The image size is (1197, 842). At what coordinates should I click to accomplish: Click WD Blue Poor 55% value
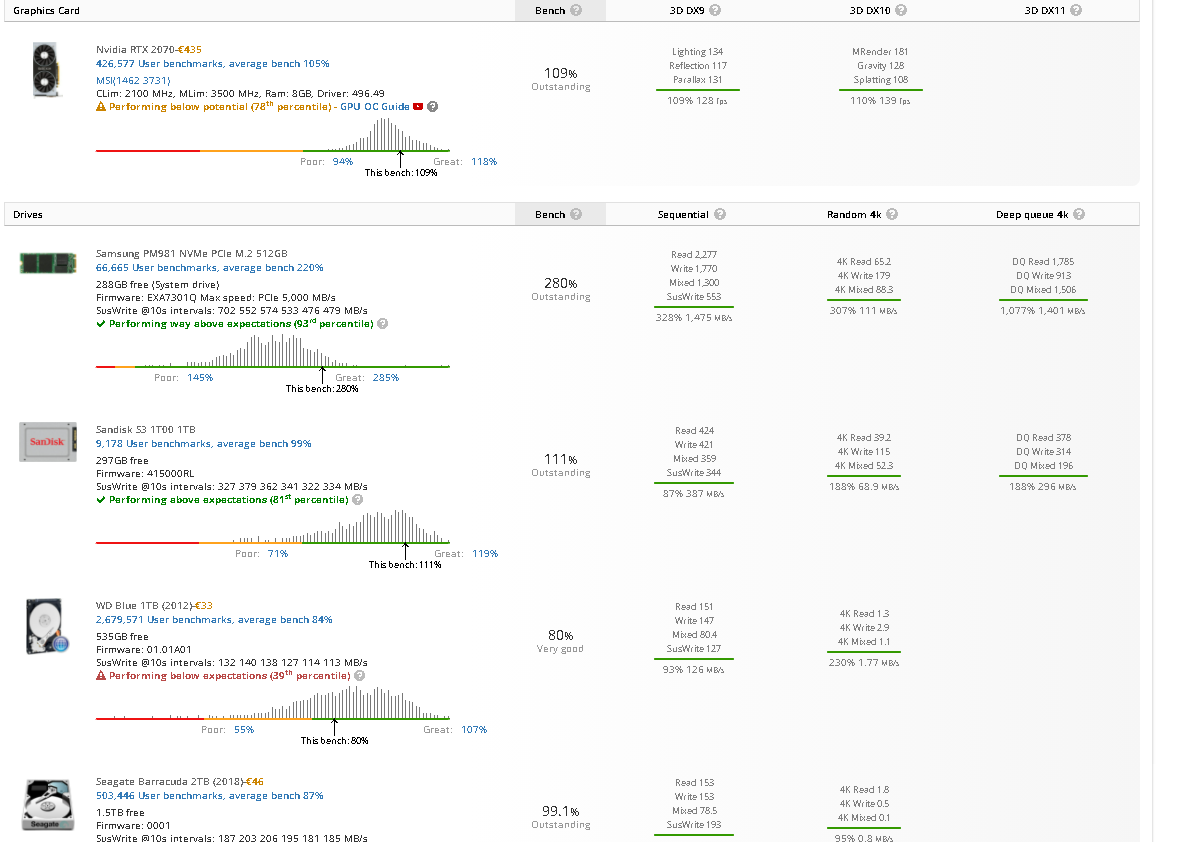pos(244,730)
